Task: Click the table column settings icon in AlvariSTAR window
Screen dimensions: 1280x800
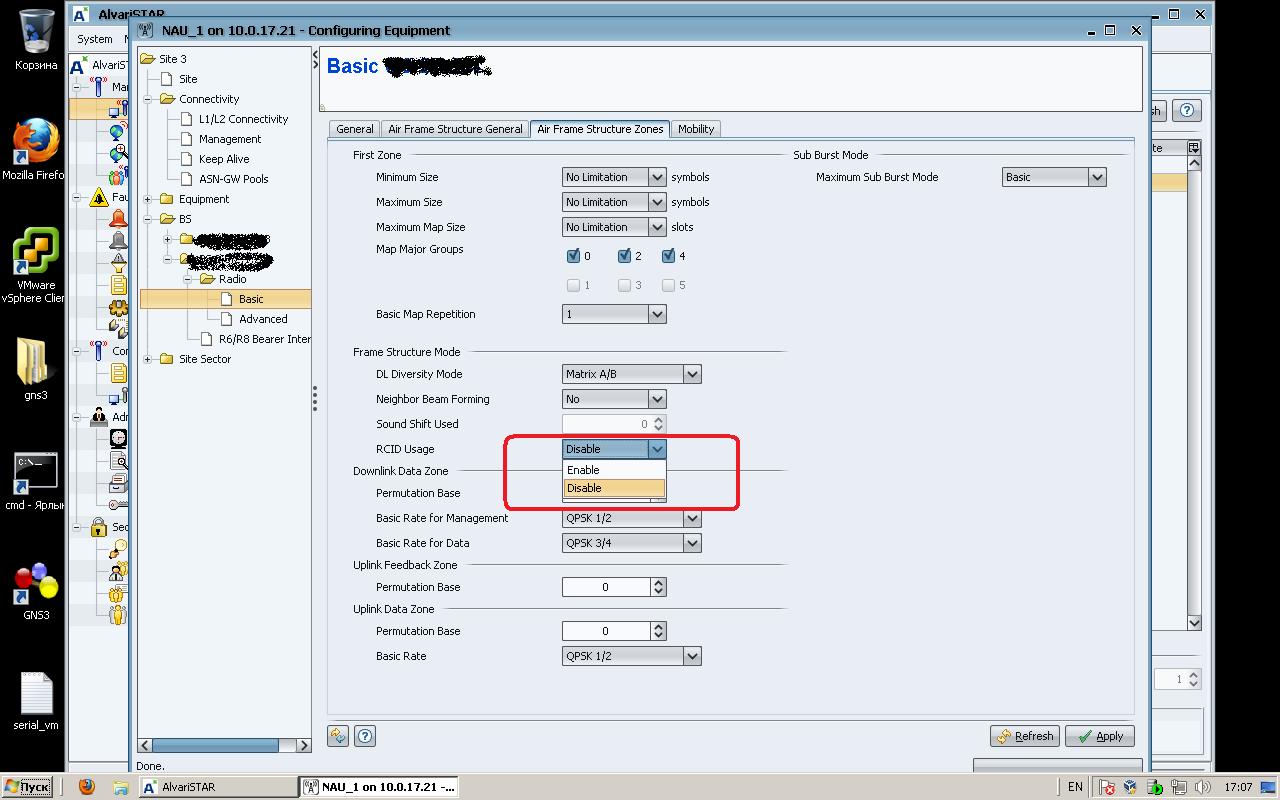Action: tap(1193, 148)
